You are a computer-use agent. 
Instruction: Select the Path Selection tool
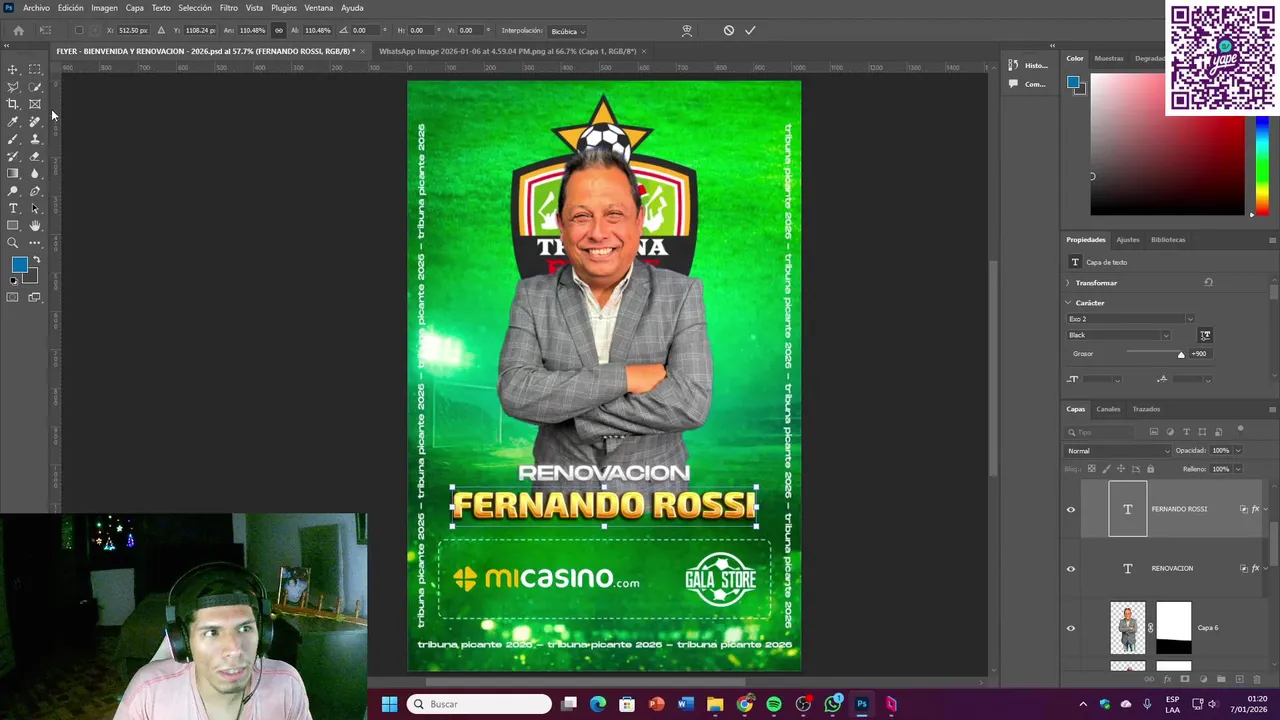tap(35, 208)
